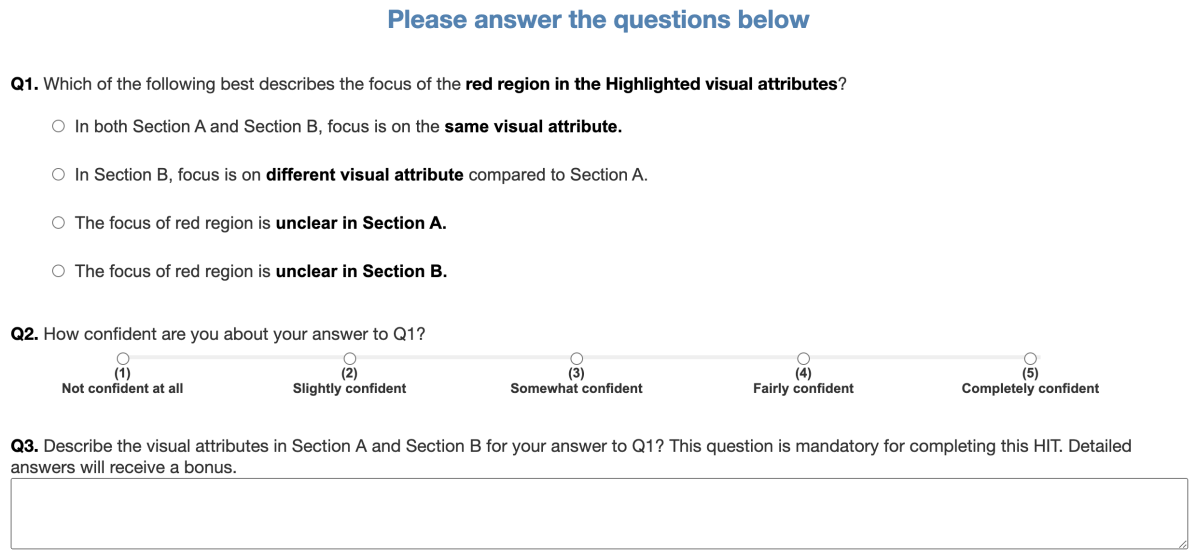Mark confidence radio (1) Not confident at all
The height and width of the screenshot is (560, 1196).
(x=122, y=358)
